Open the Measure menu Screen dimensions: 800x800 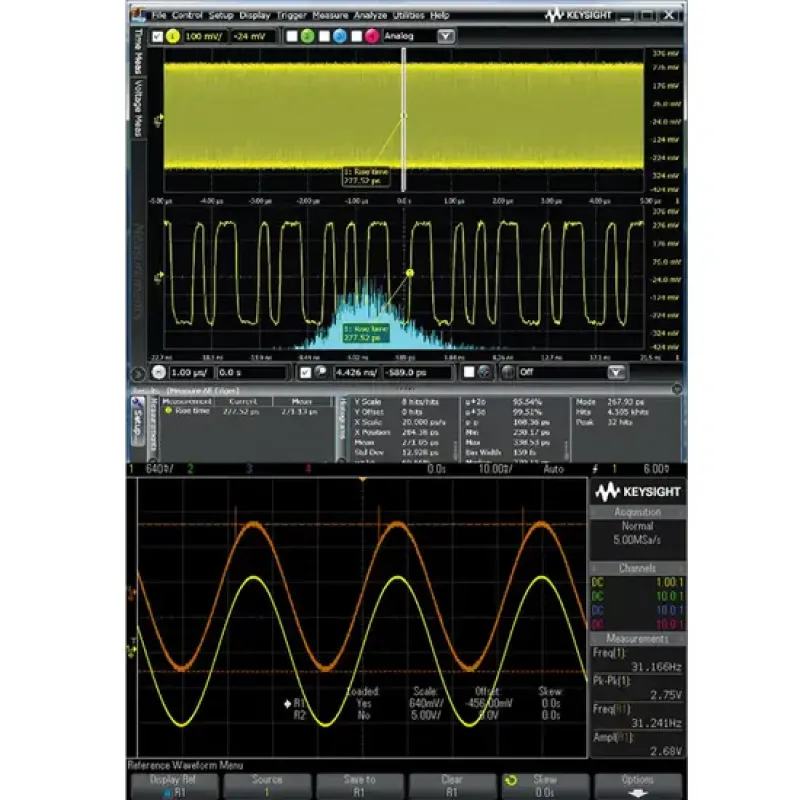[x=330, y=15]
